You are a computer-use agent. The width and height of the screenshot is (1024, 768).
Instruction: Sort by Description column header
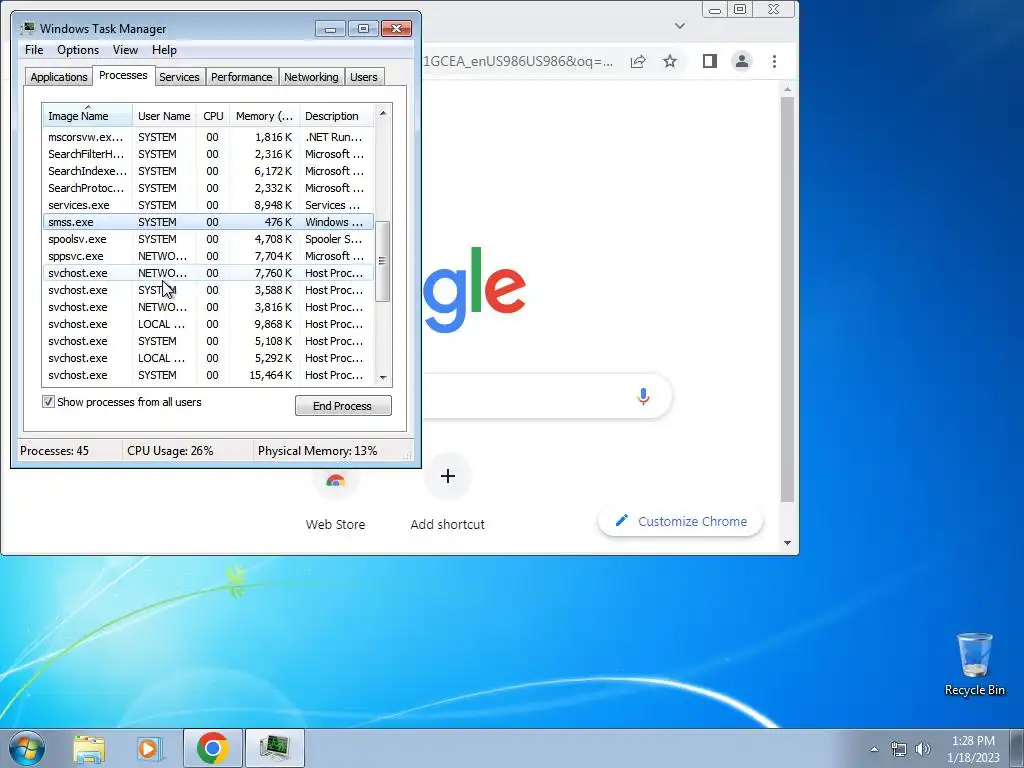pyautogui.click(x=336, y=116)
